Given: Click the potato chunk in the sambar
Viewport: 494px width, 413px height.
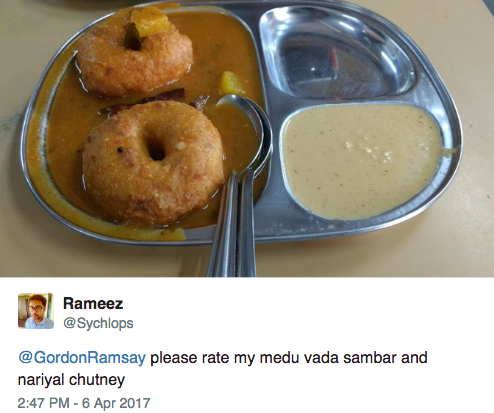Looking at the screenshot, I should coord(231,83).
